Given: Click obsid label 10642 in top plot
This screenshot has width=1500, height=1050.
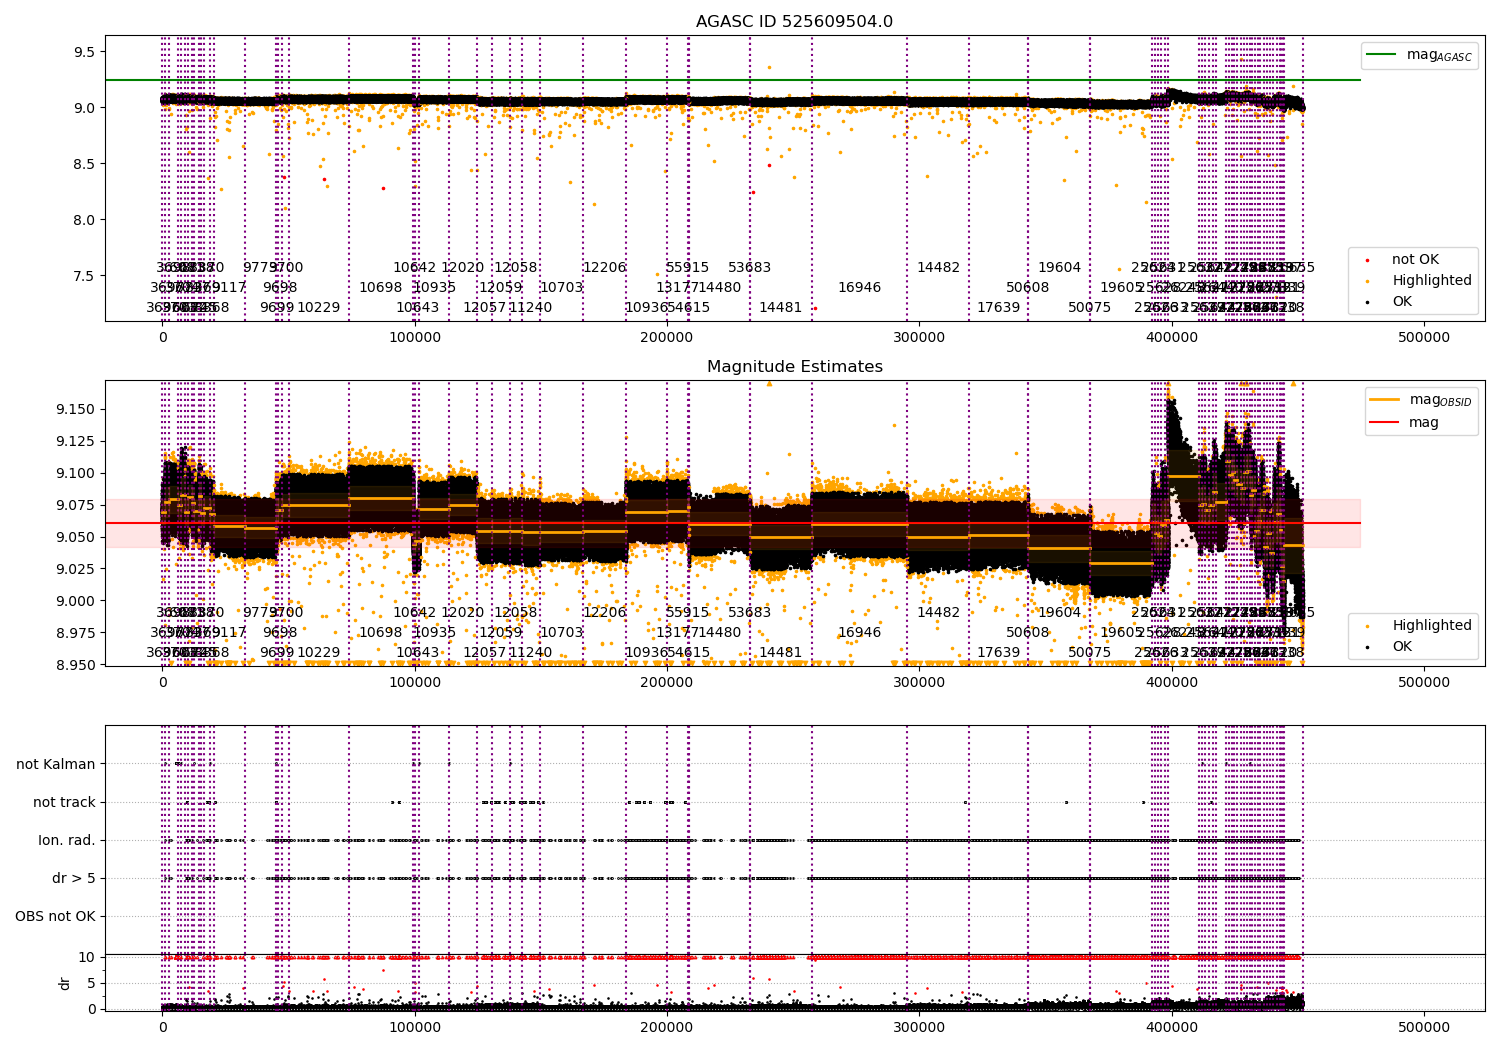Looking at the screenshot, I should [415, 267].
